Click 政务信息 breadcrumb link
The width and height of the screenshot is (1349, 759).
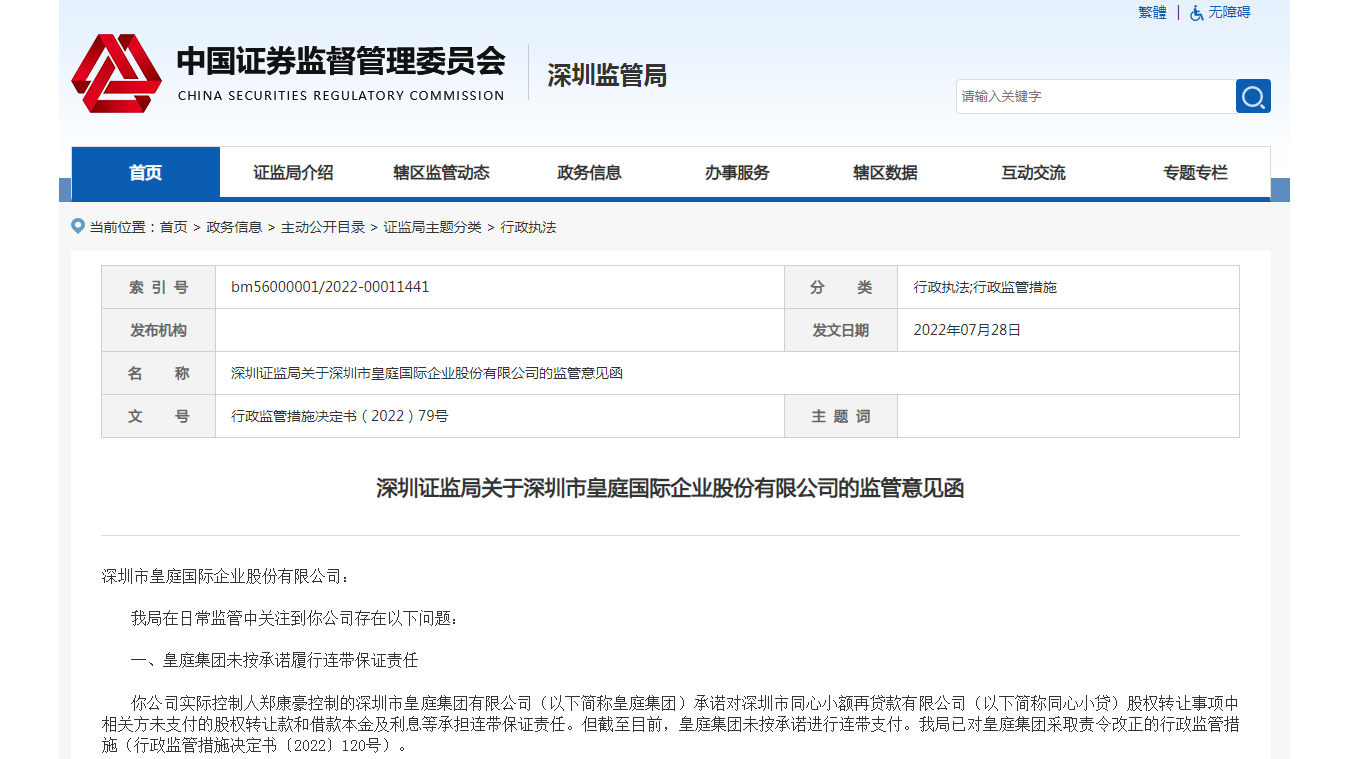click(234, 227)
